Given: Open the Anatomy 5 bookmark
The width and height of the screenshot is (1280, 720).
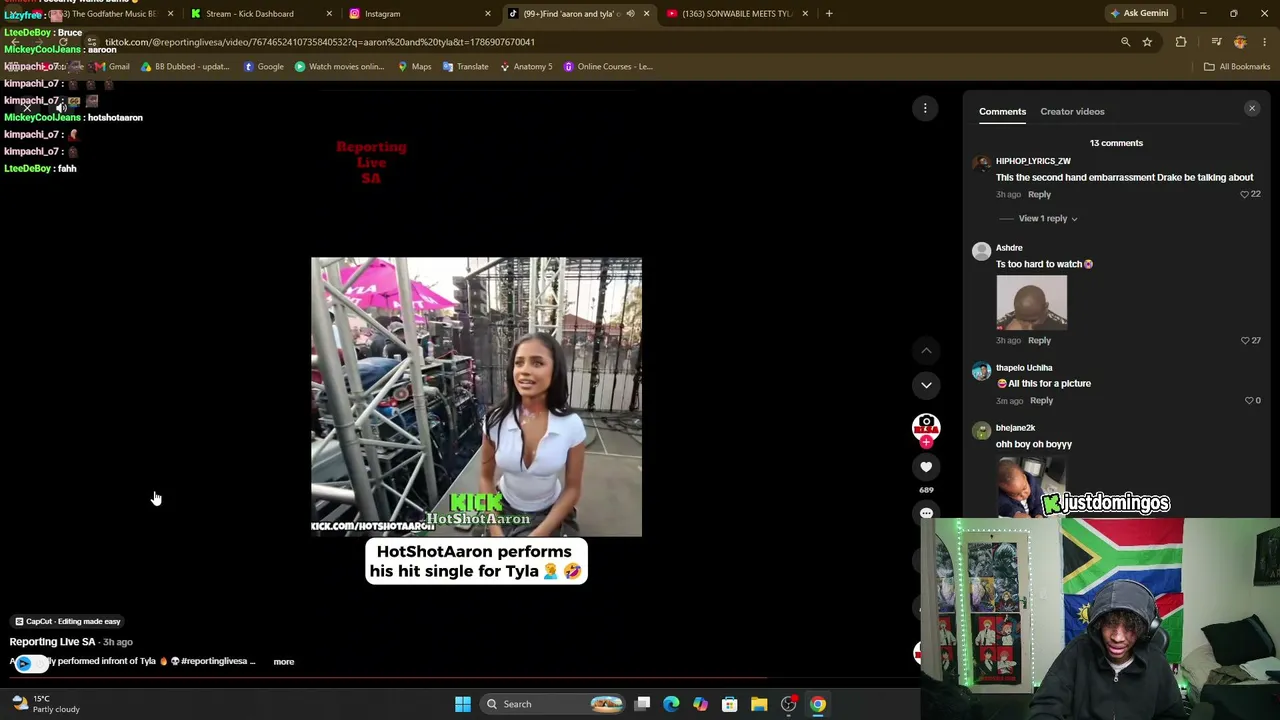Looking at the screenshot, I should (x=526, y=67).
